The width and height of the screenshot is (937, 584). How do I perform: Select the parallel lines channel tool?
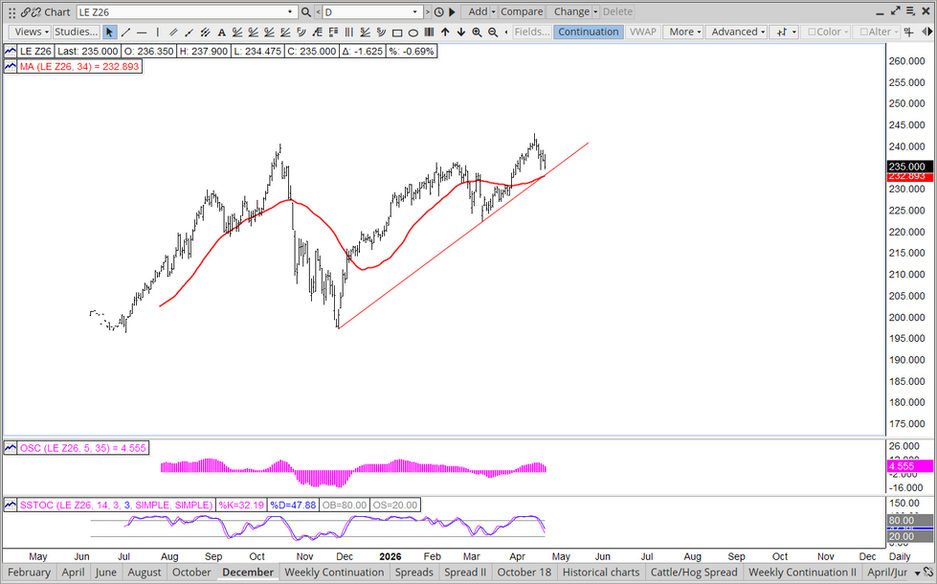pos(173,32)
